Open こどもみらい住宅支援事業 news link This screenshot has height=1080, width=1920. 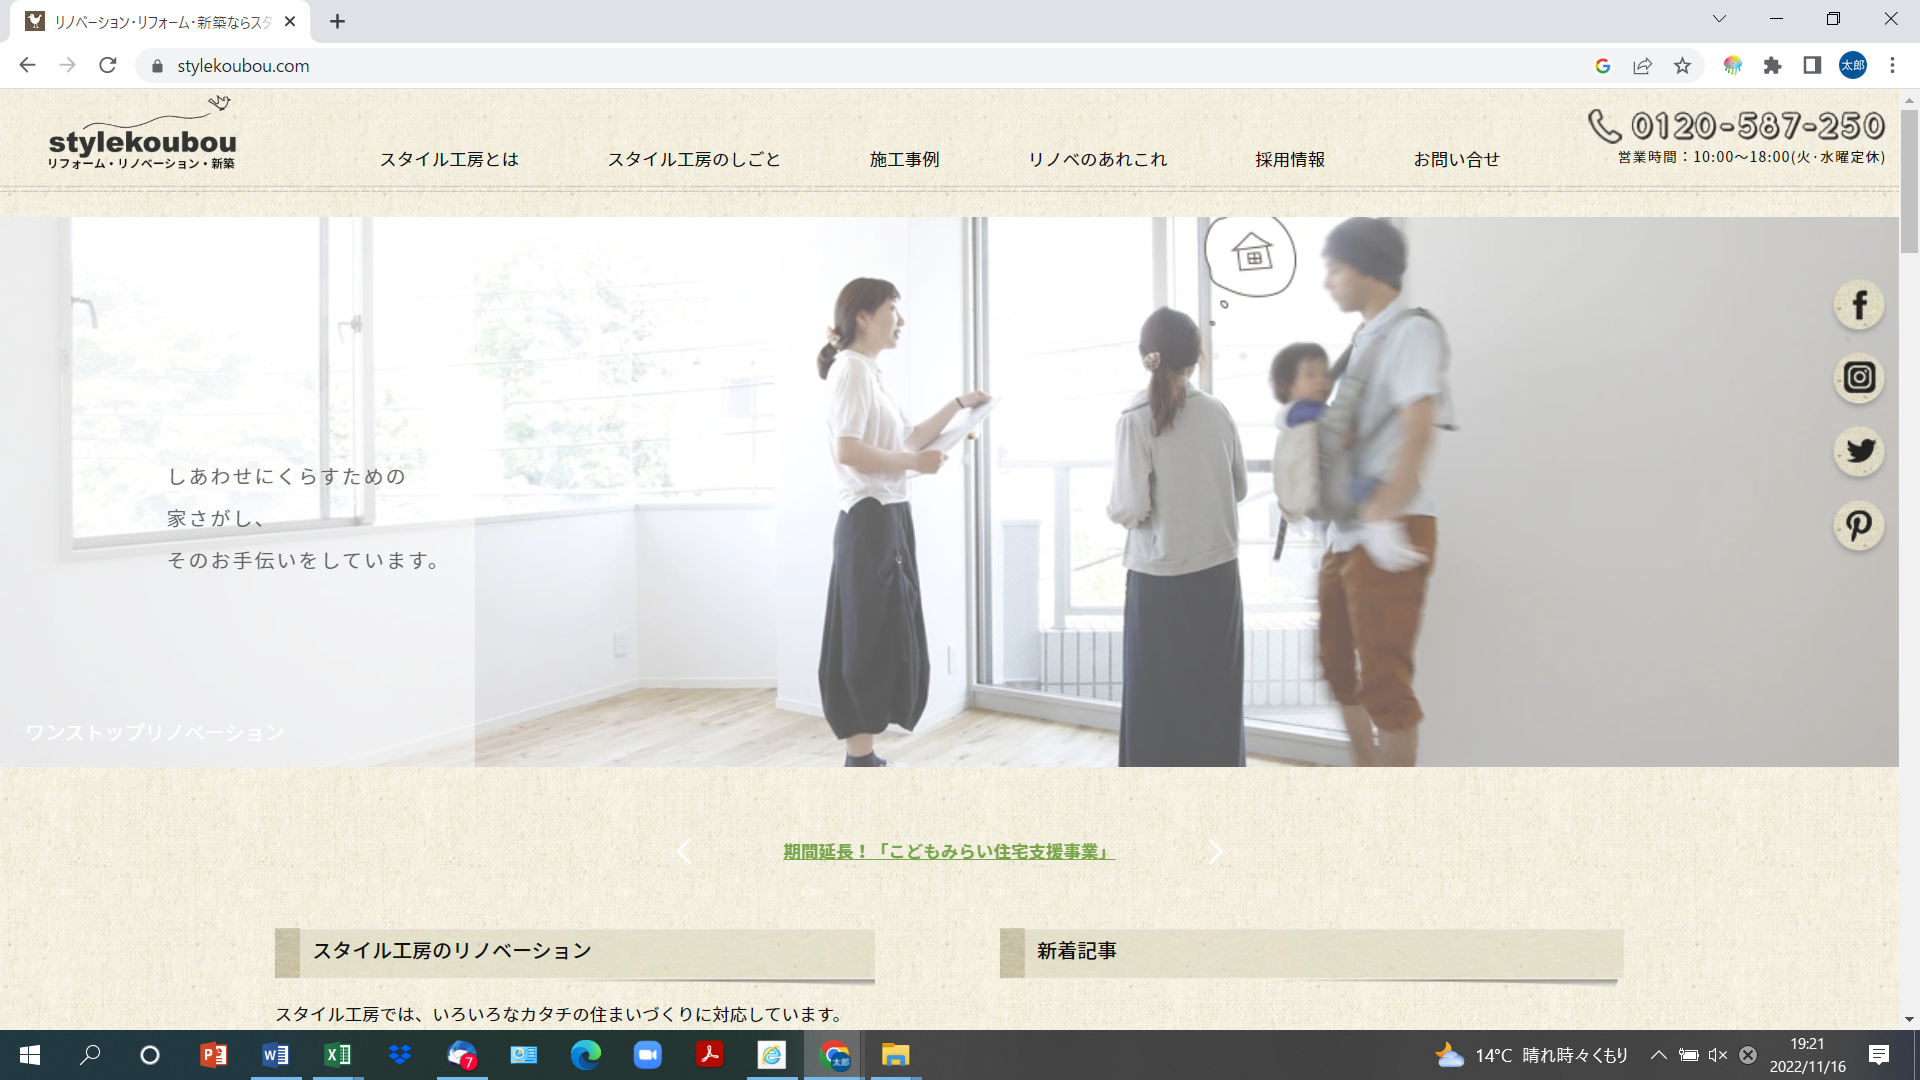point(948,852)
